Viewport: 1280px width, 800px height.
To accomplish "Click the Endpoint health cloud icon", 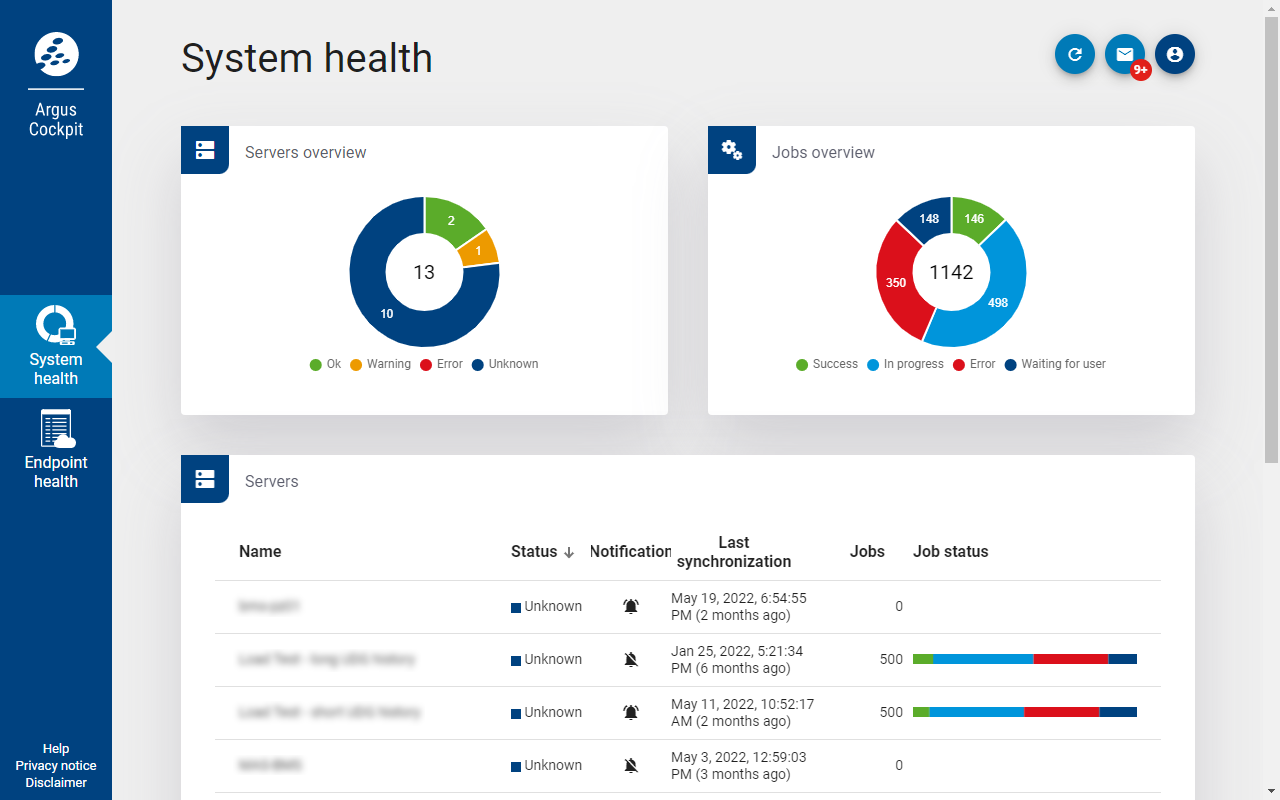I will pos(56,429).
